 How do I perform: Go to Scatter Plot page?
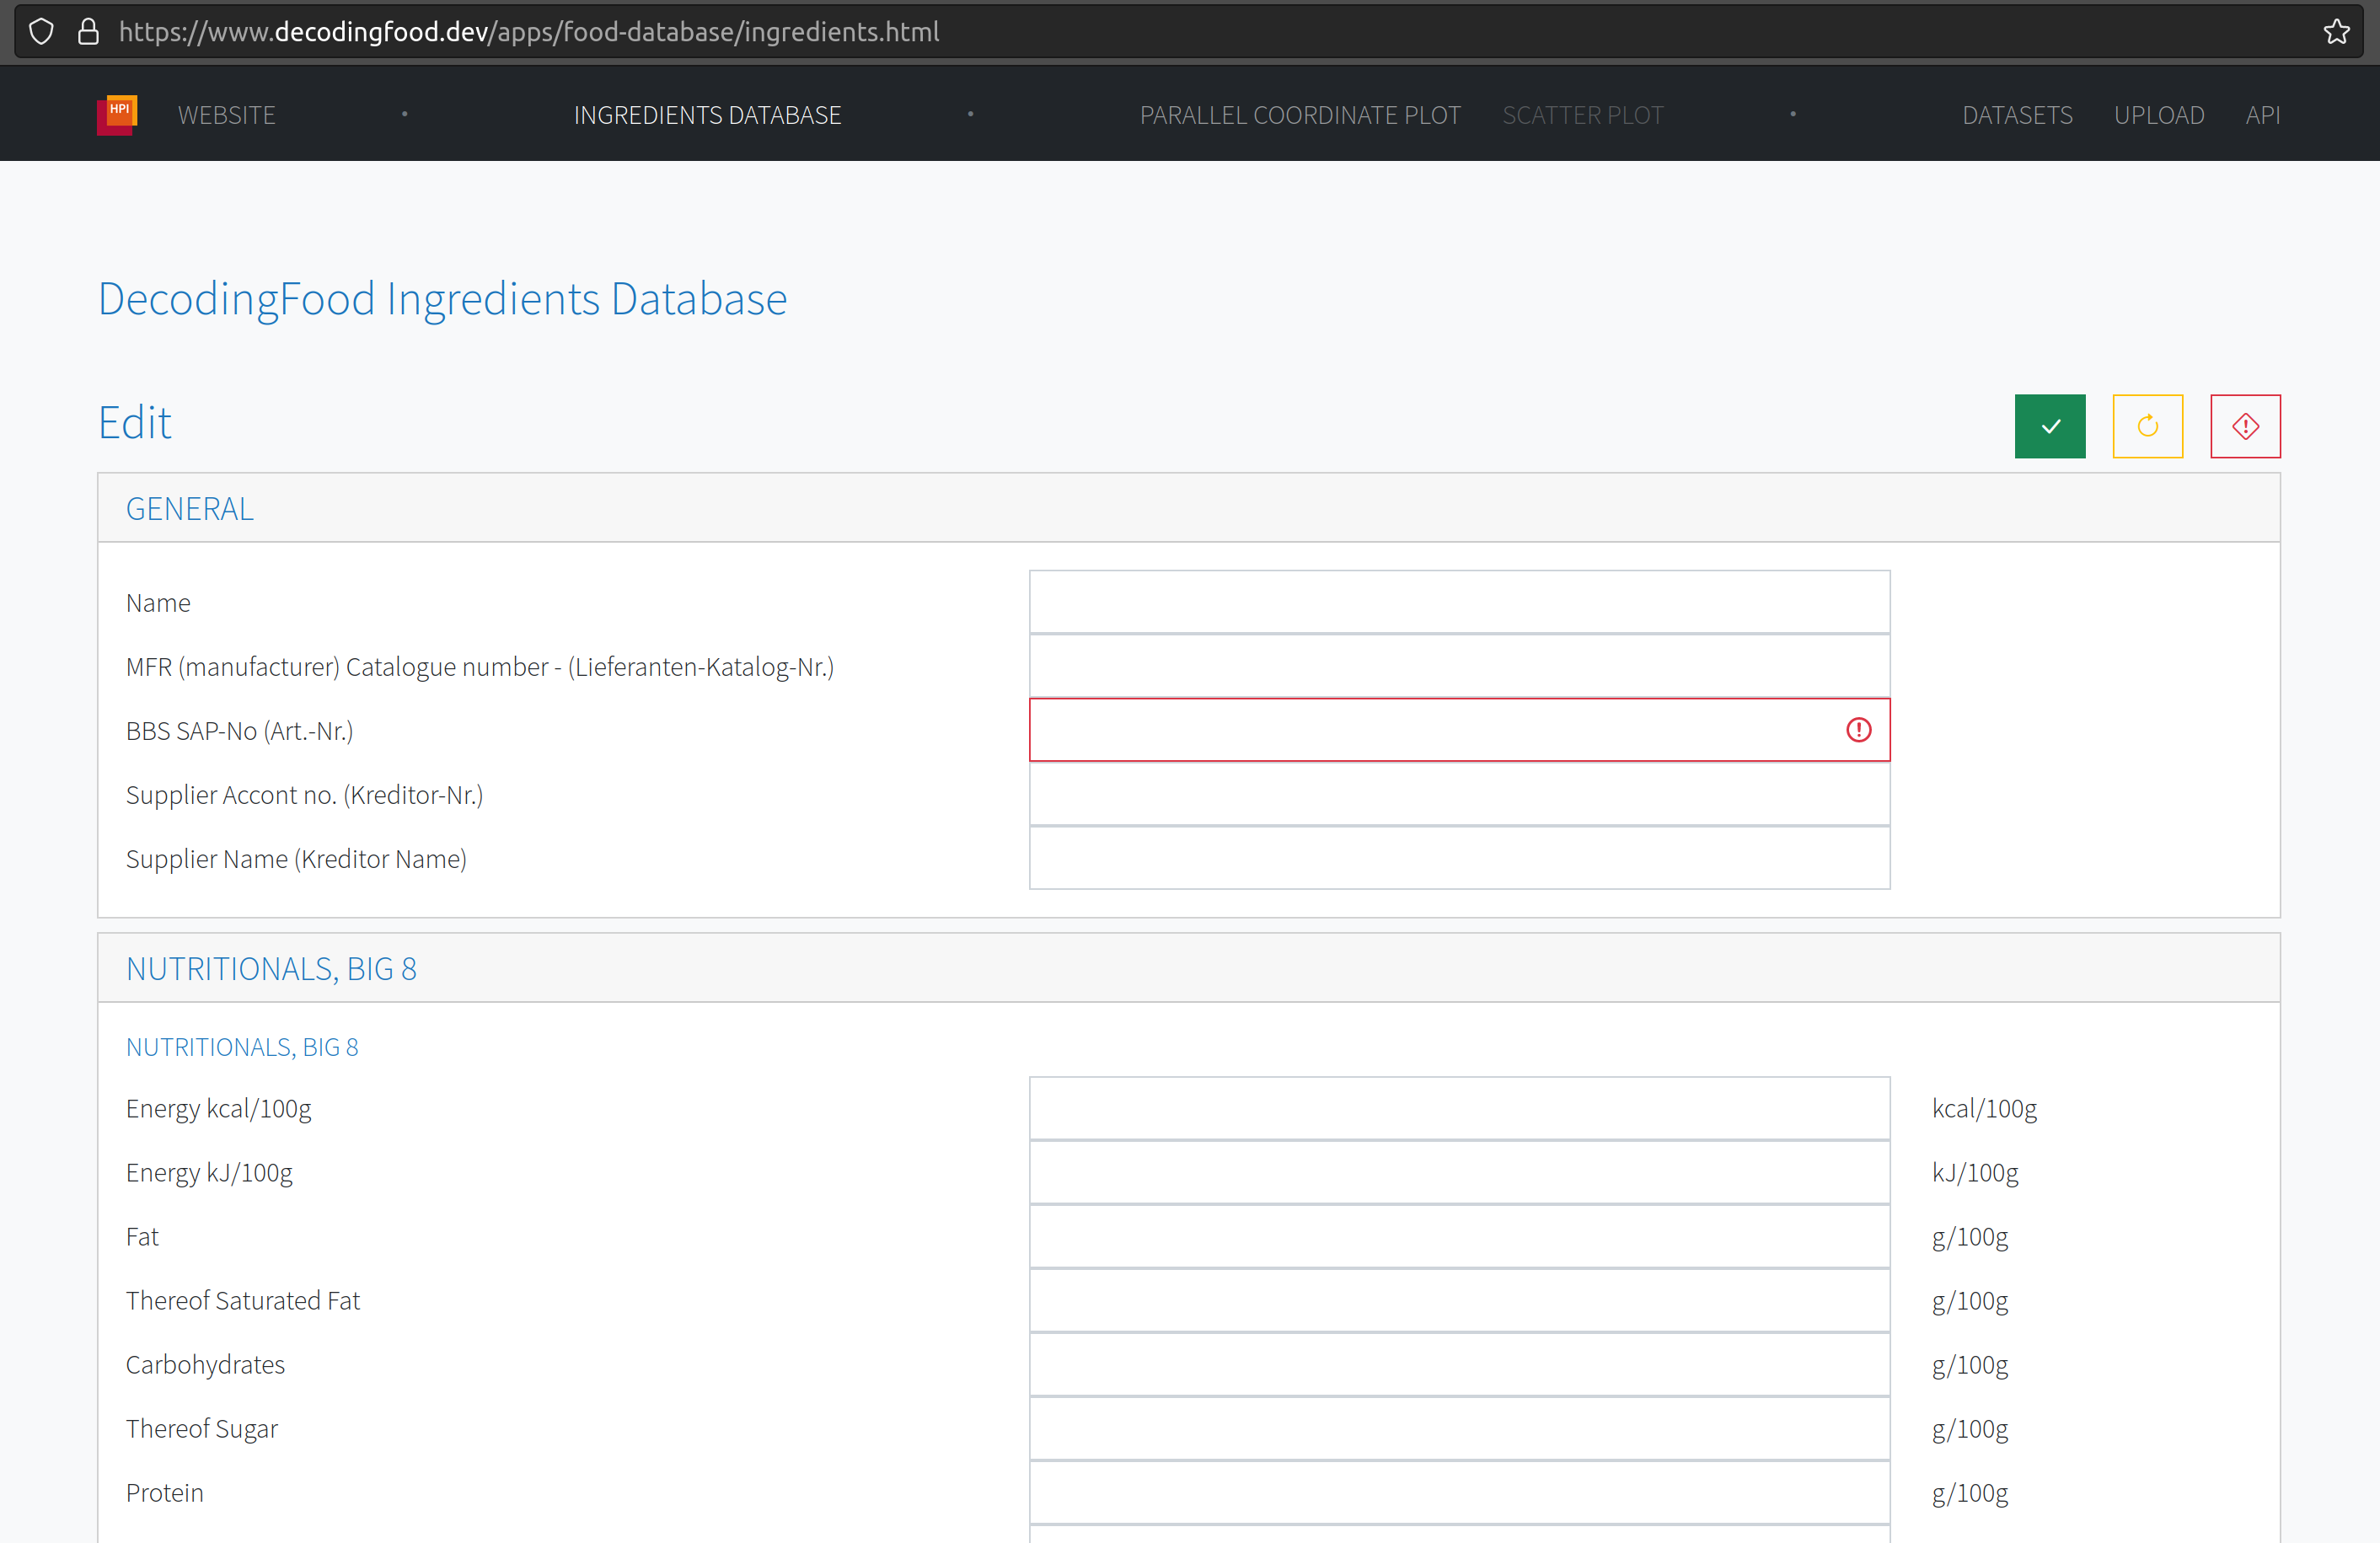[x=1582, y=115]
